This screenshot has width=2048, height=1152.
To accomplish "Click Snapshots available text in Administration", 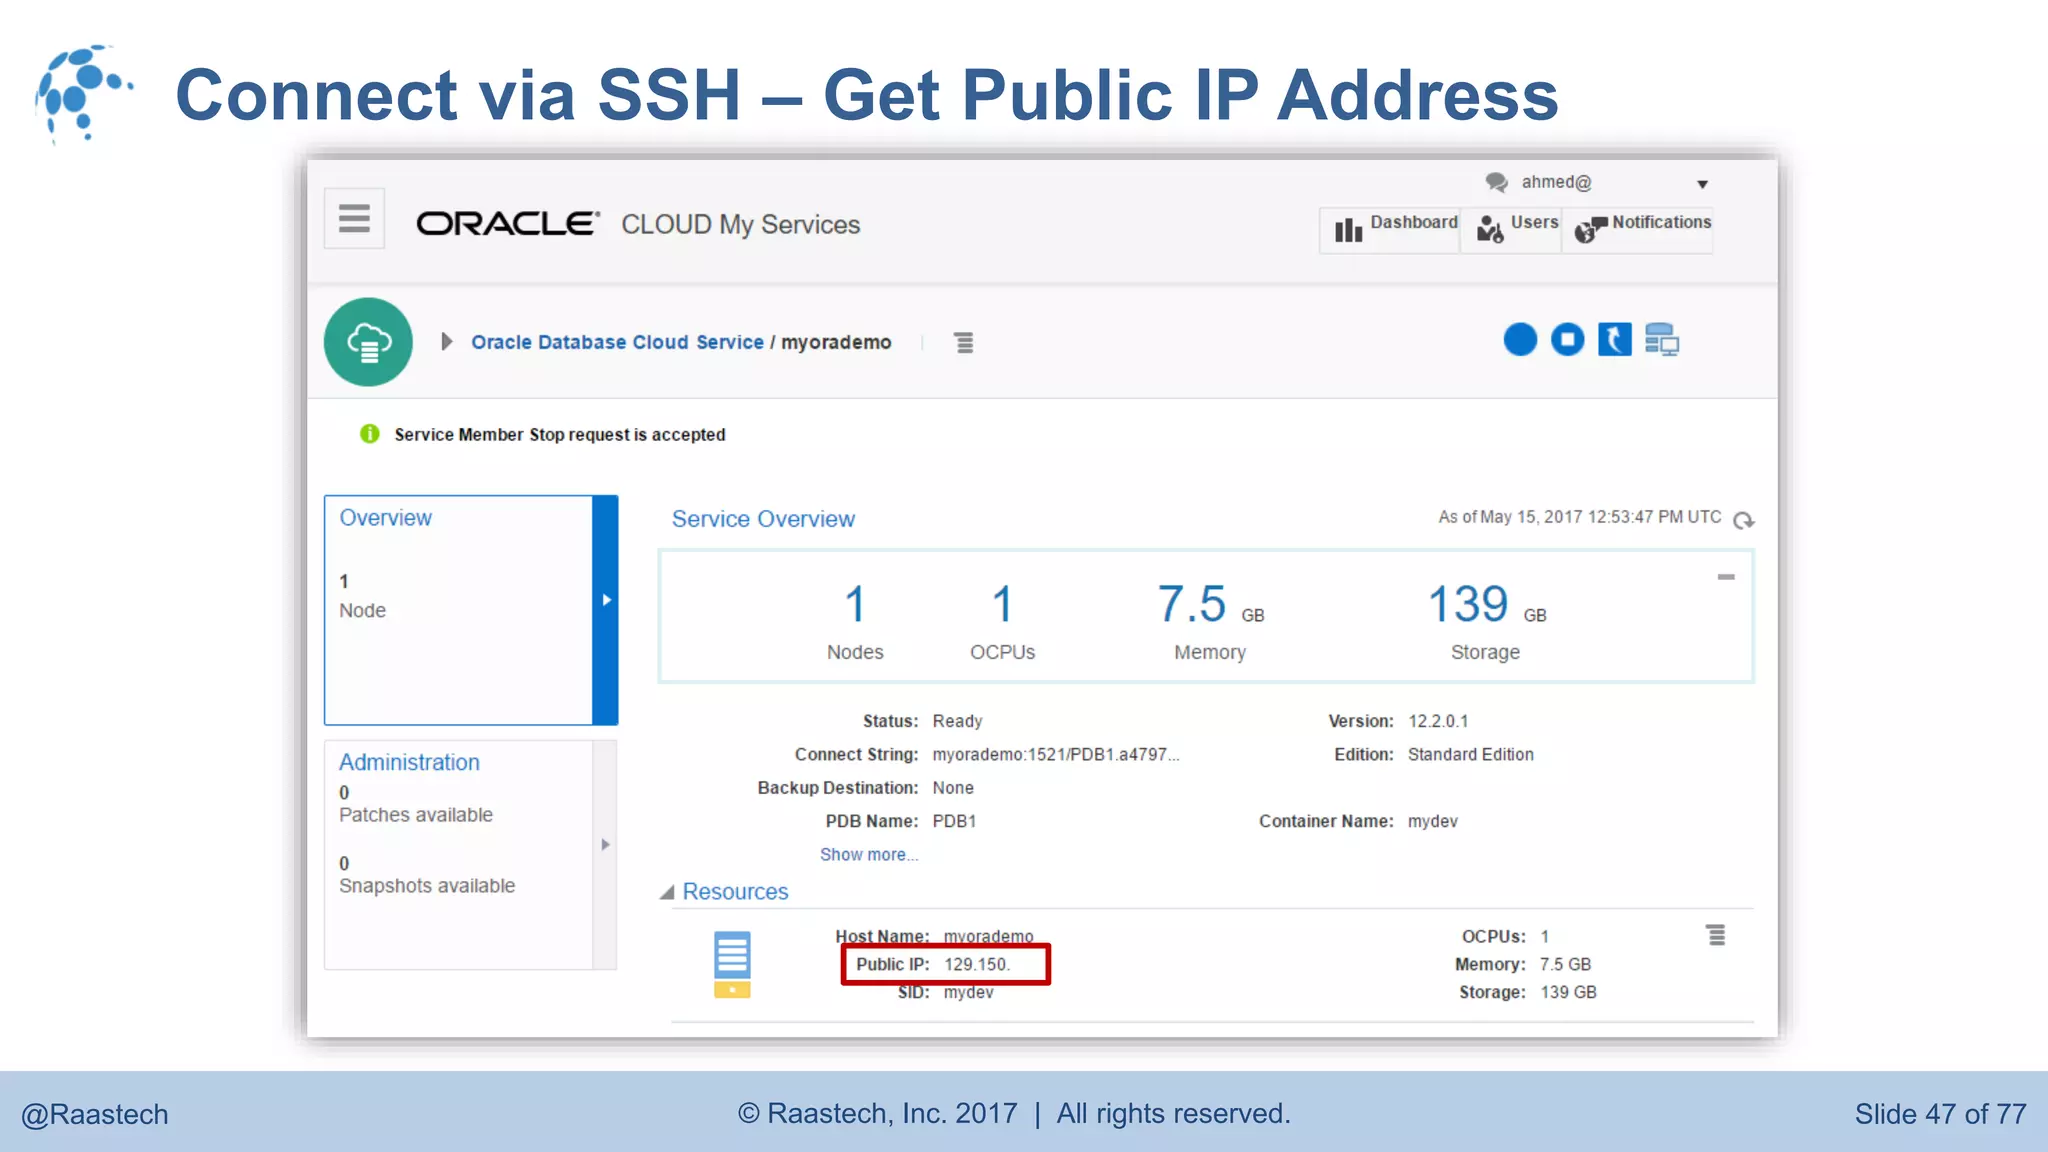I will (x=427, y=886).
